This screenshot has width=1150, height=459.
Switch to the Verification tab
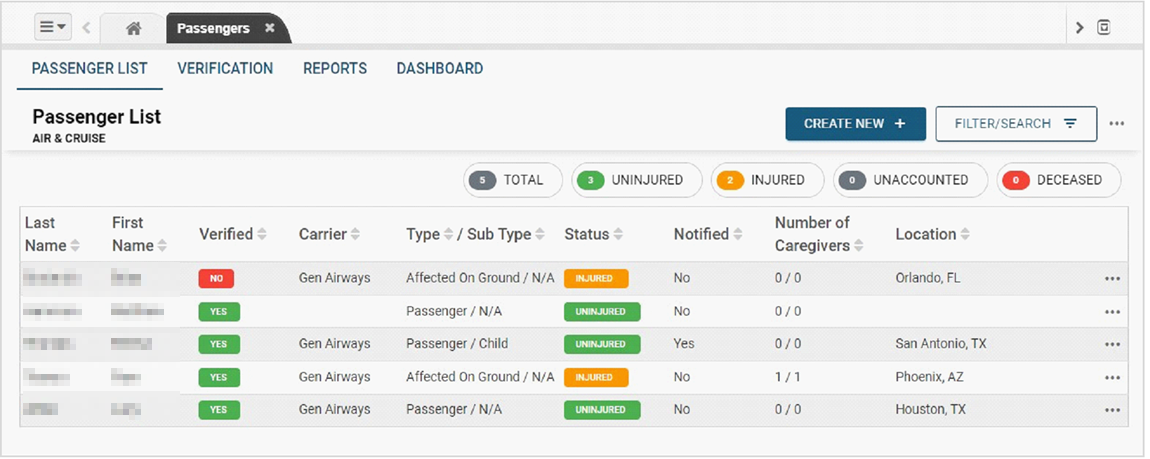(225, 69)
